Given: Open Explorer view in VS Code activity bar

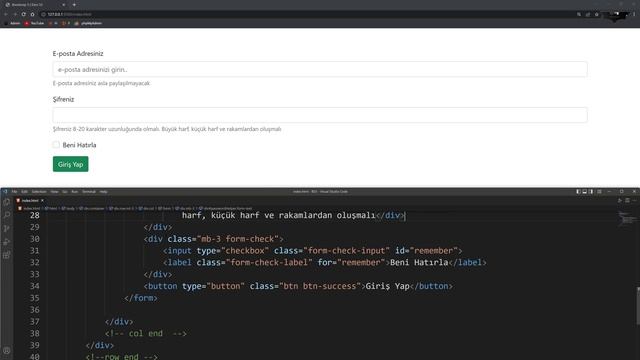Looking at the screenshot, I should pyautogui.click(x=7, y=202).
